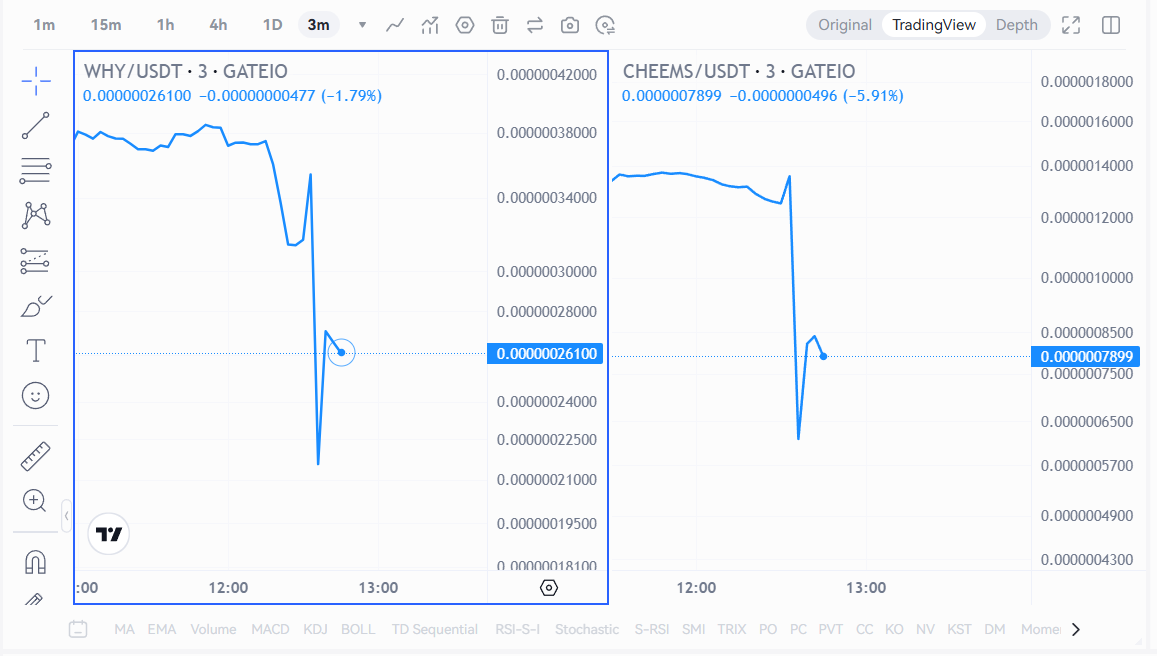Pick the ruler measure tool
The width and height of the screenshot is (1157, 656).
click(36, 457)
